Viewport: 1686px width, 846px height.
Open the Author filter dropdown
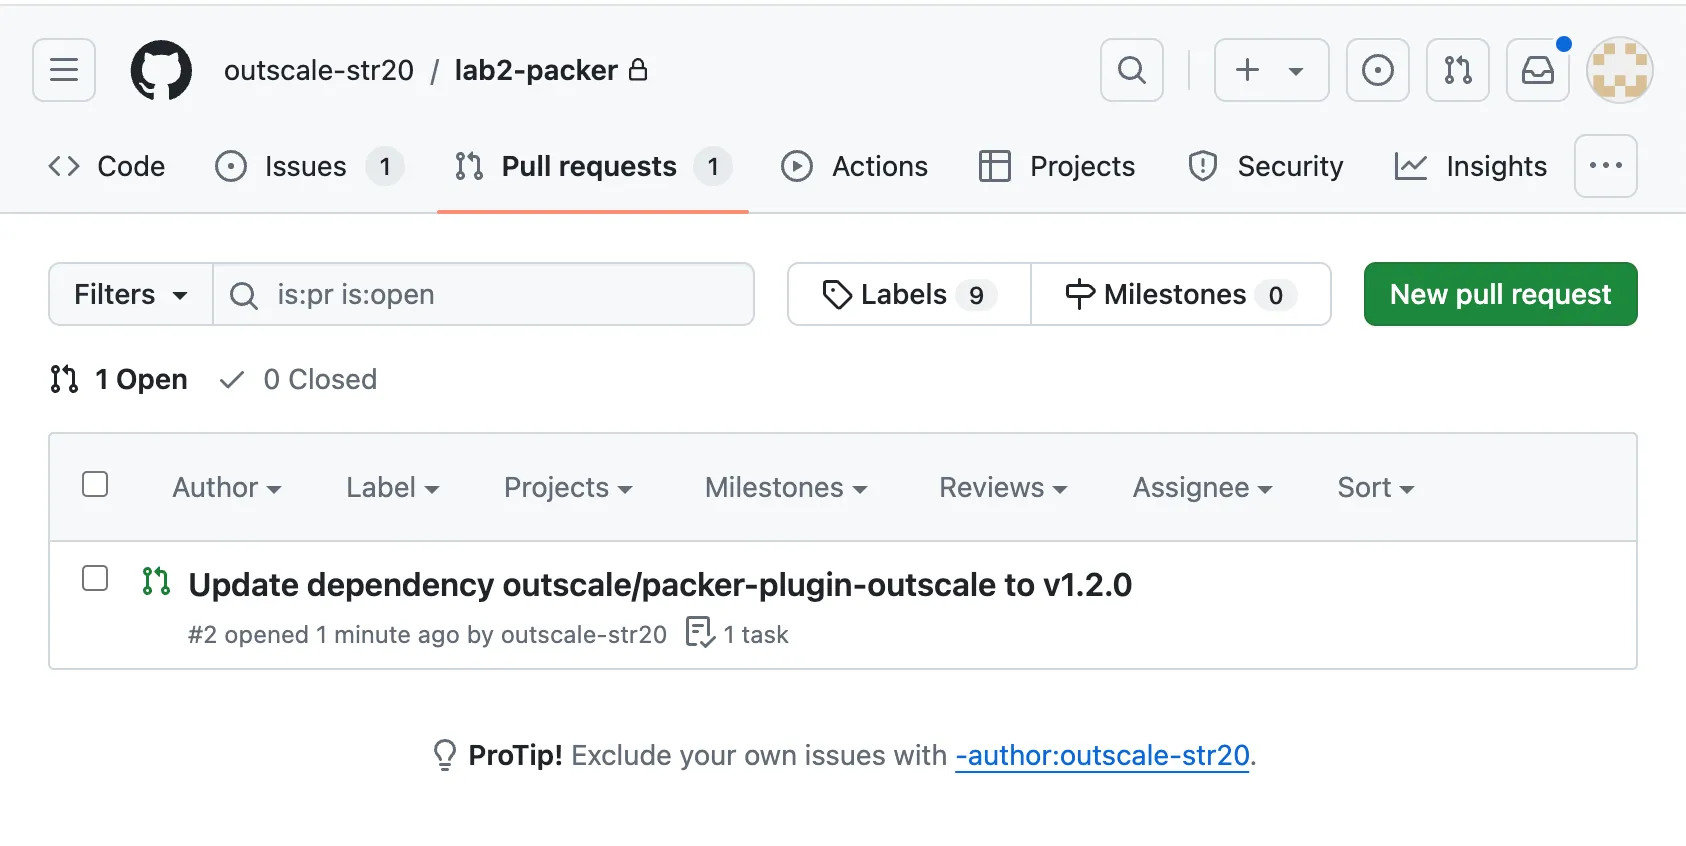(x=227, y=488)
